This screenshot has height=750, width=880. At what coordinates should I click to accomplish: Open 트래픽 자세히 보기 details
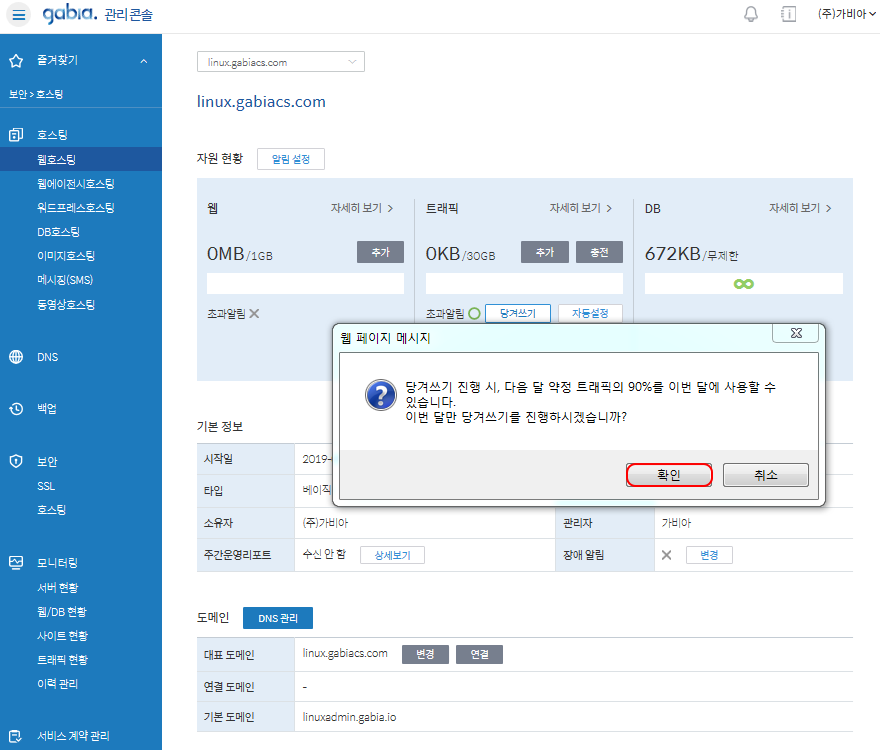[581, 208]
